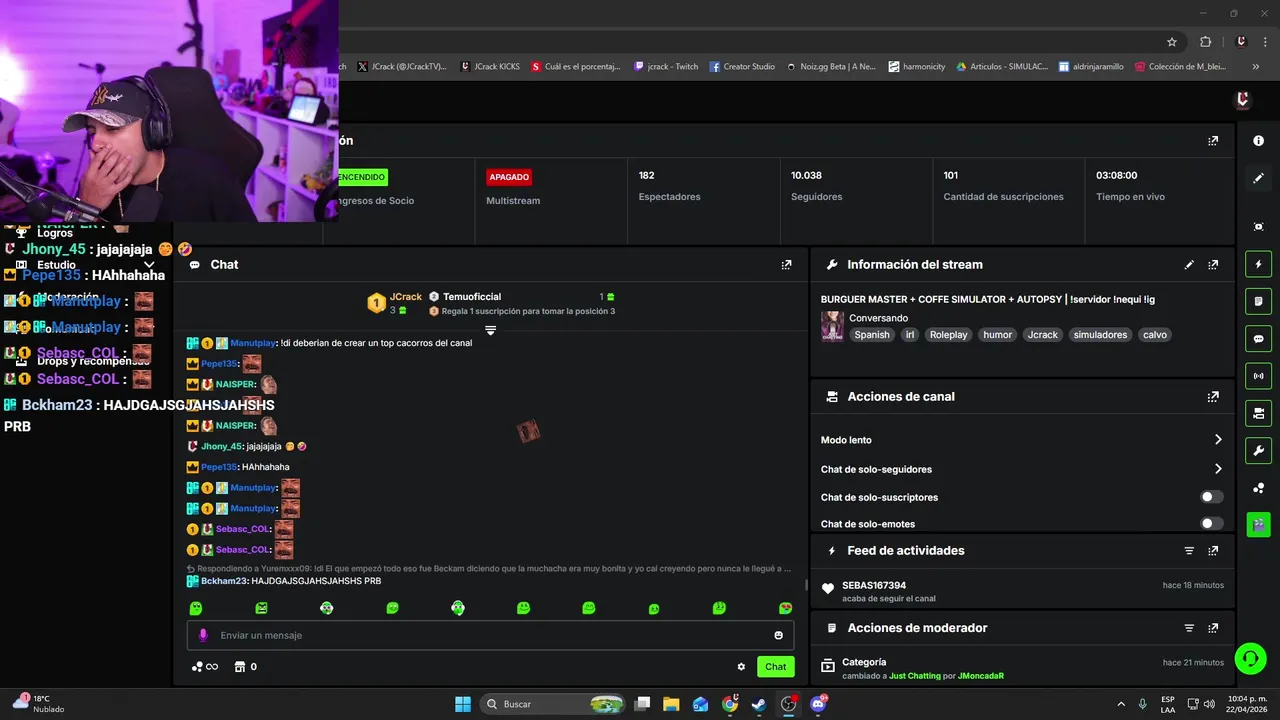This screenshot has width=1280, height=720.
Task: Open the emoji picker in message box
Action: pos(778,635)
